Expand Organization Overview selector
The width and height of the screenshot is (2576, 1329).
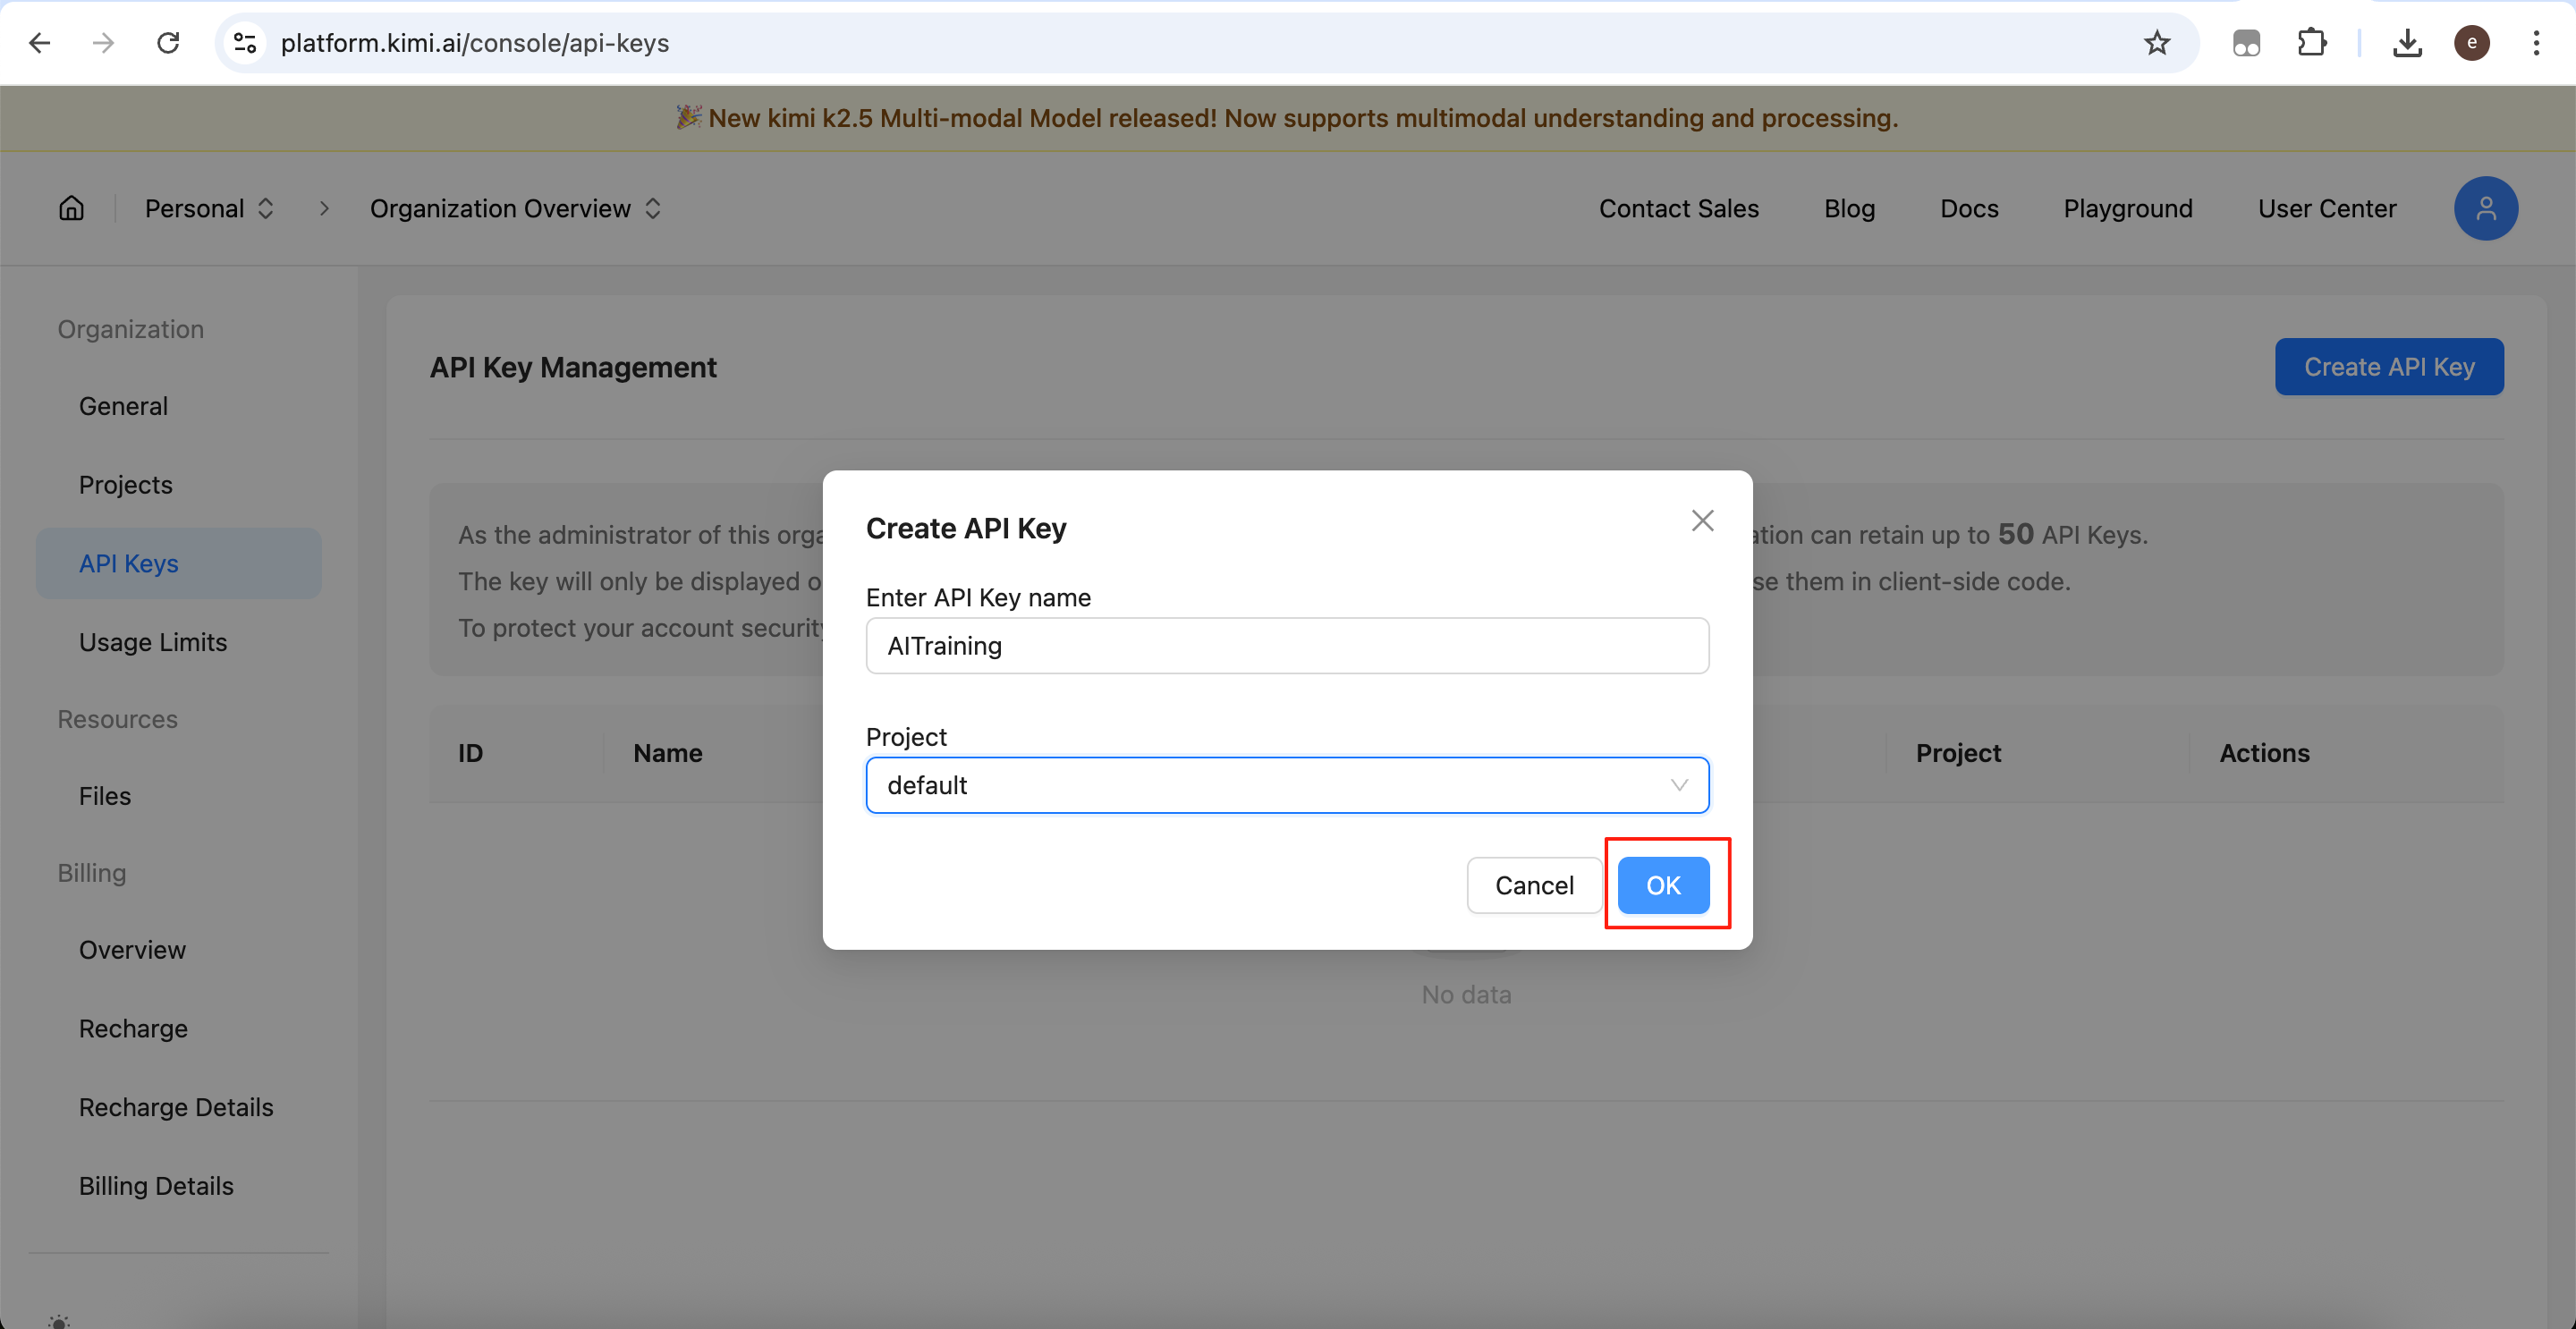point(515,208)
